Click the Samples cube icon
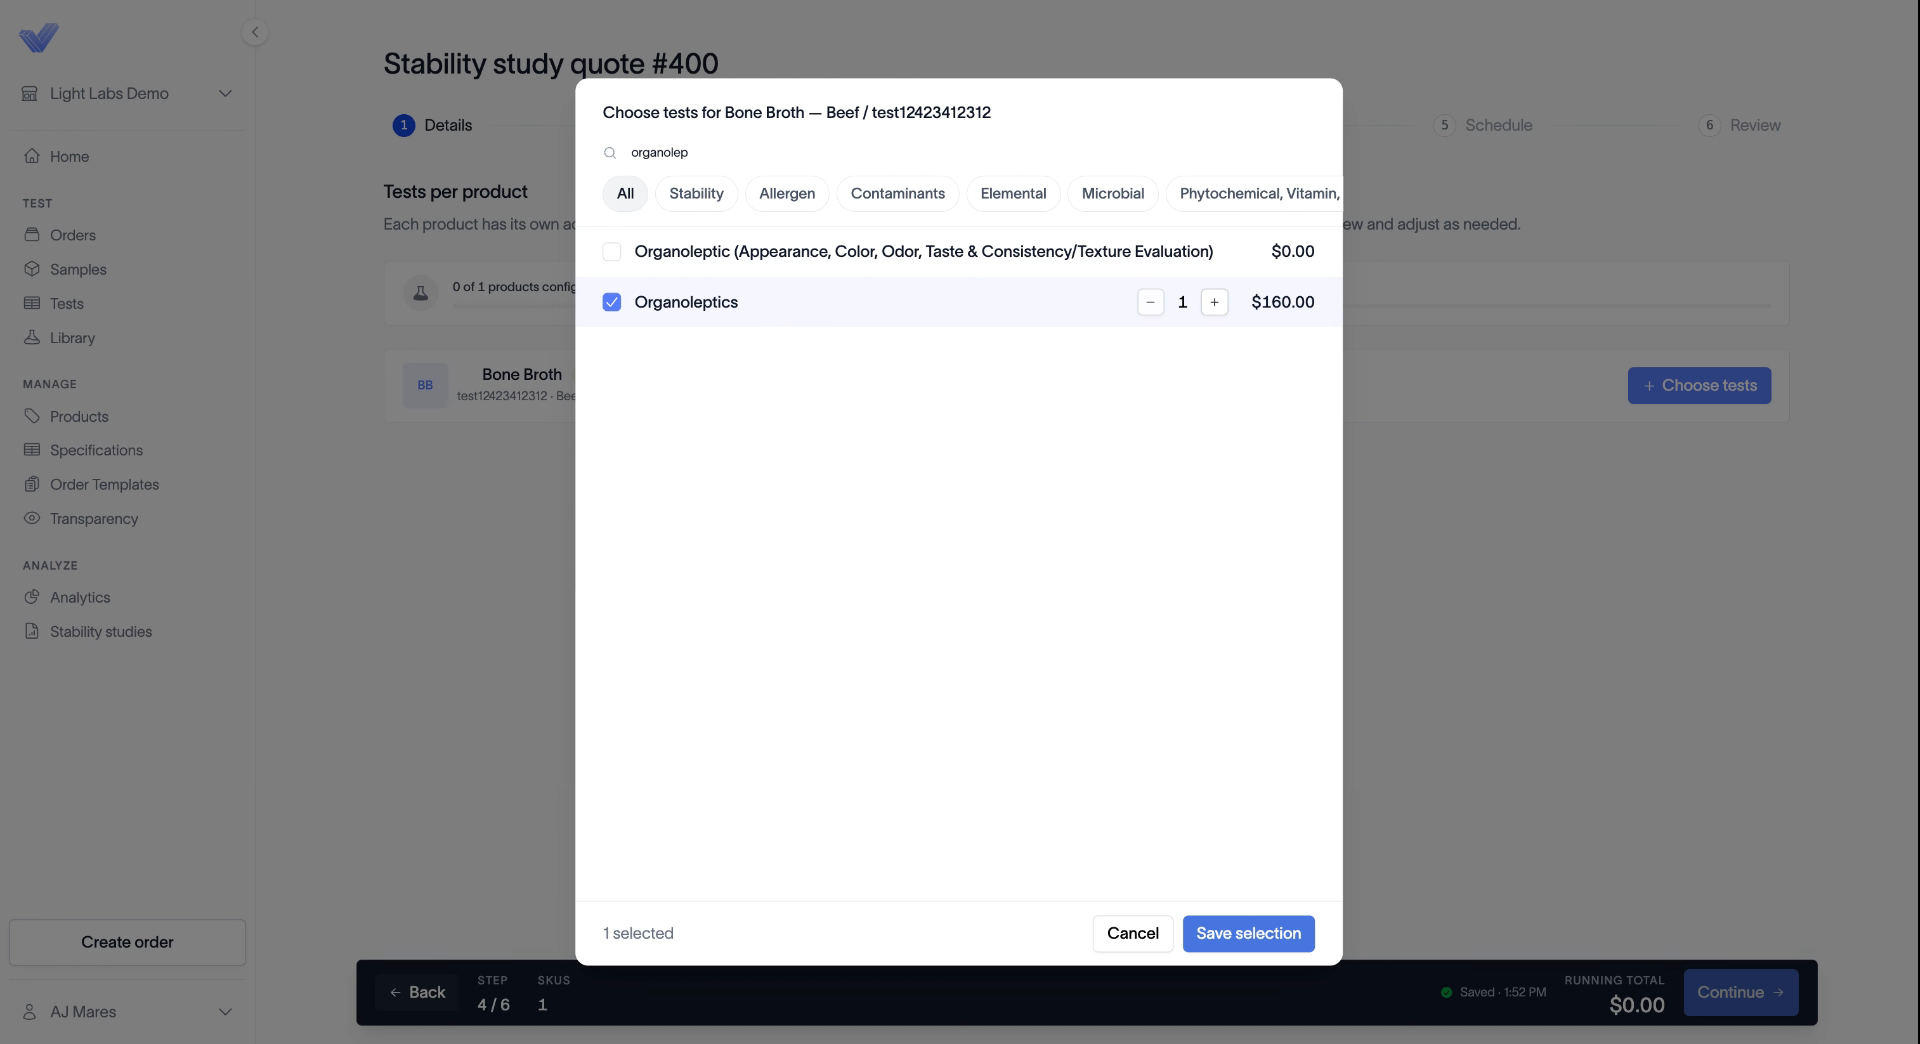 (x=32, y=269)
